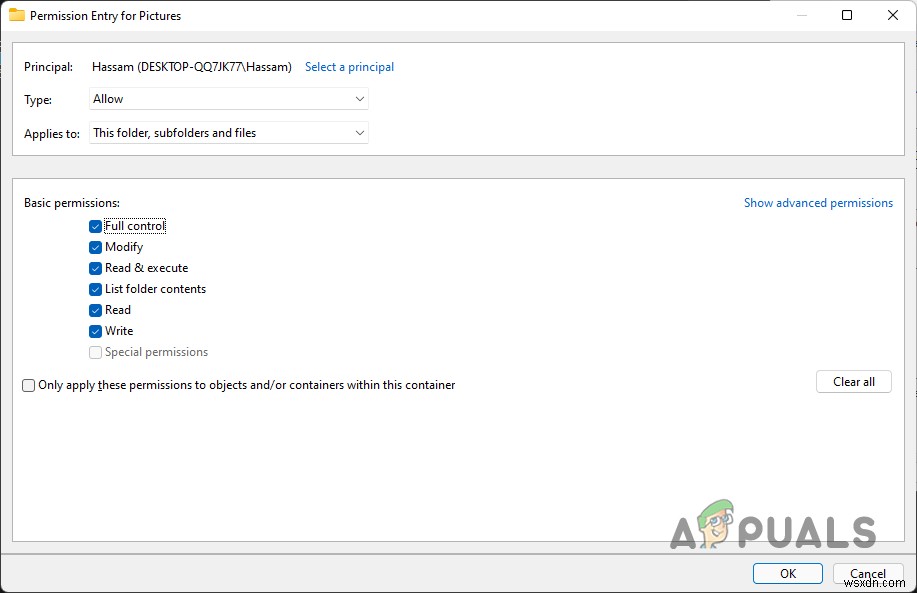917x593 pixels.
Task: Toggle the Read & execute permission
Action: (95, 268)
